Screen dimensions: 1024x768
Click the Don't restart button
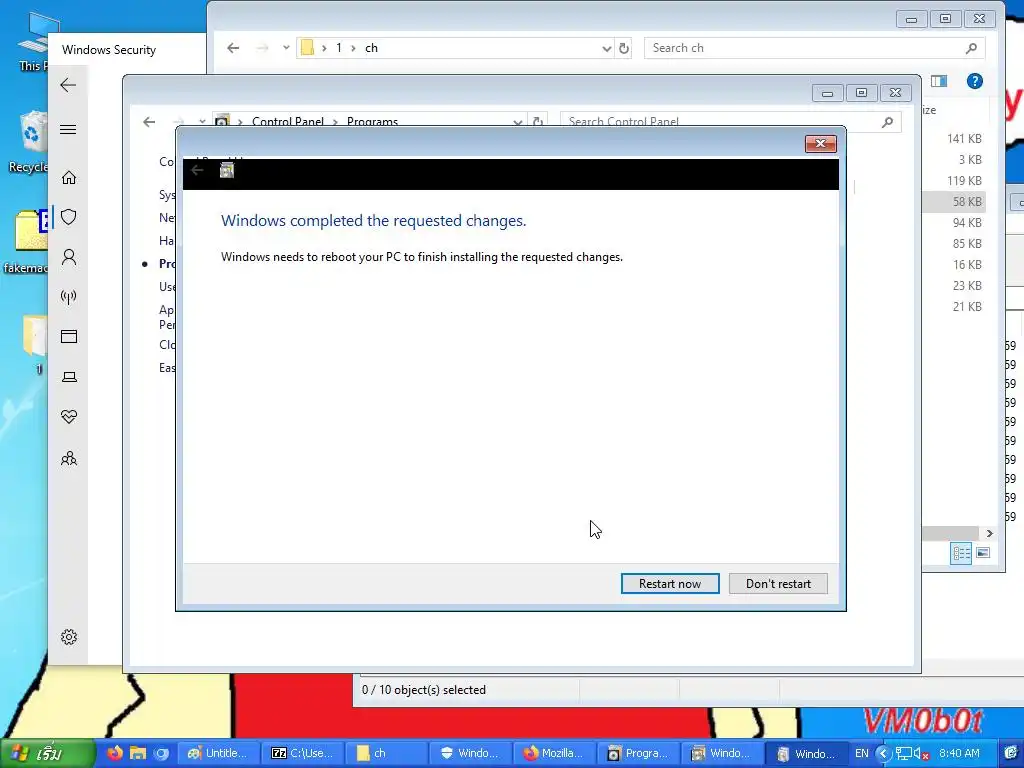[778, 583]
